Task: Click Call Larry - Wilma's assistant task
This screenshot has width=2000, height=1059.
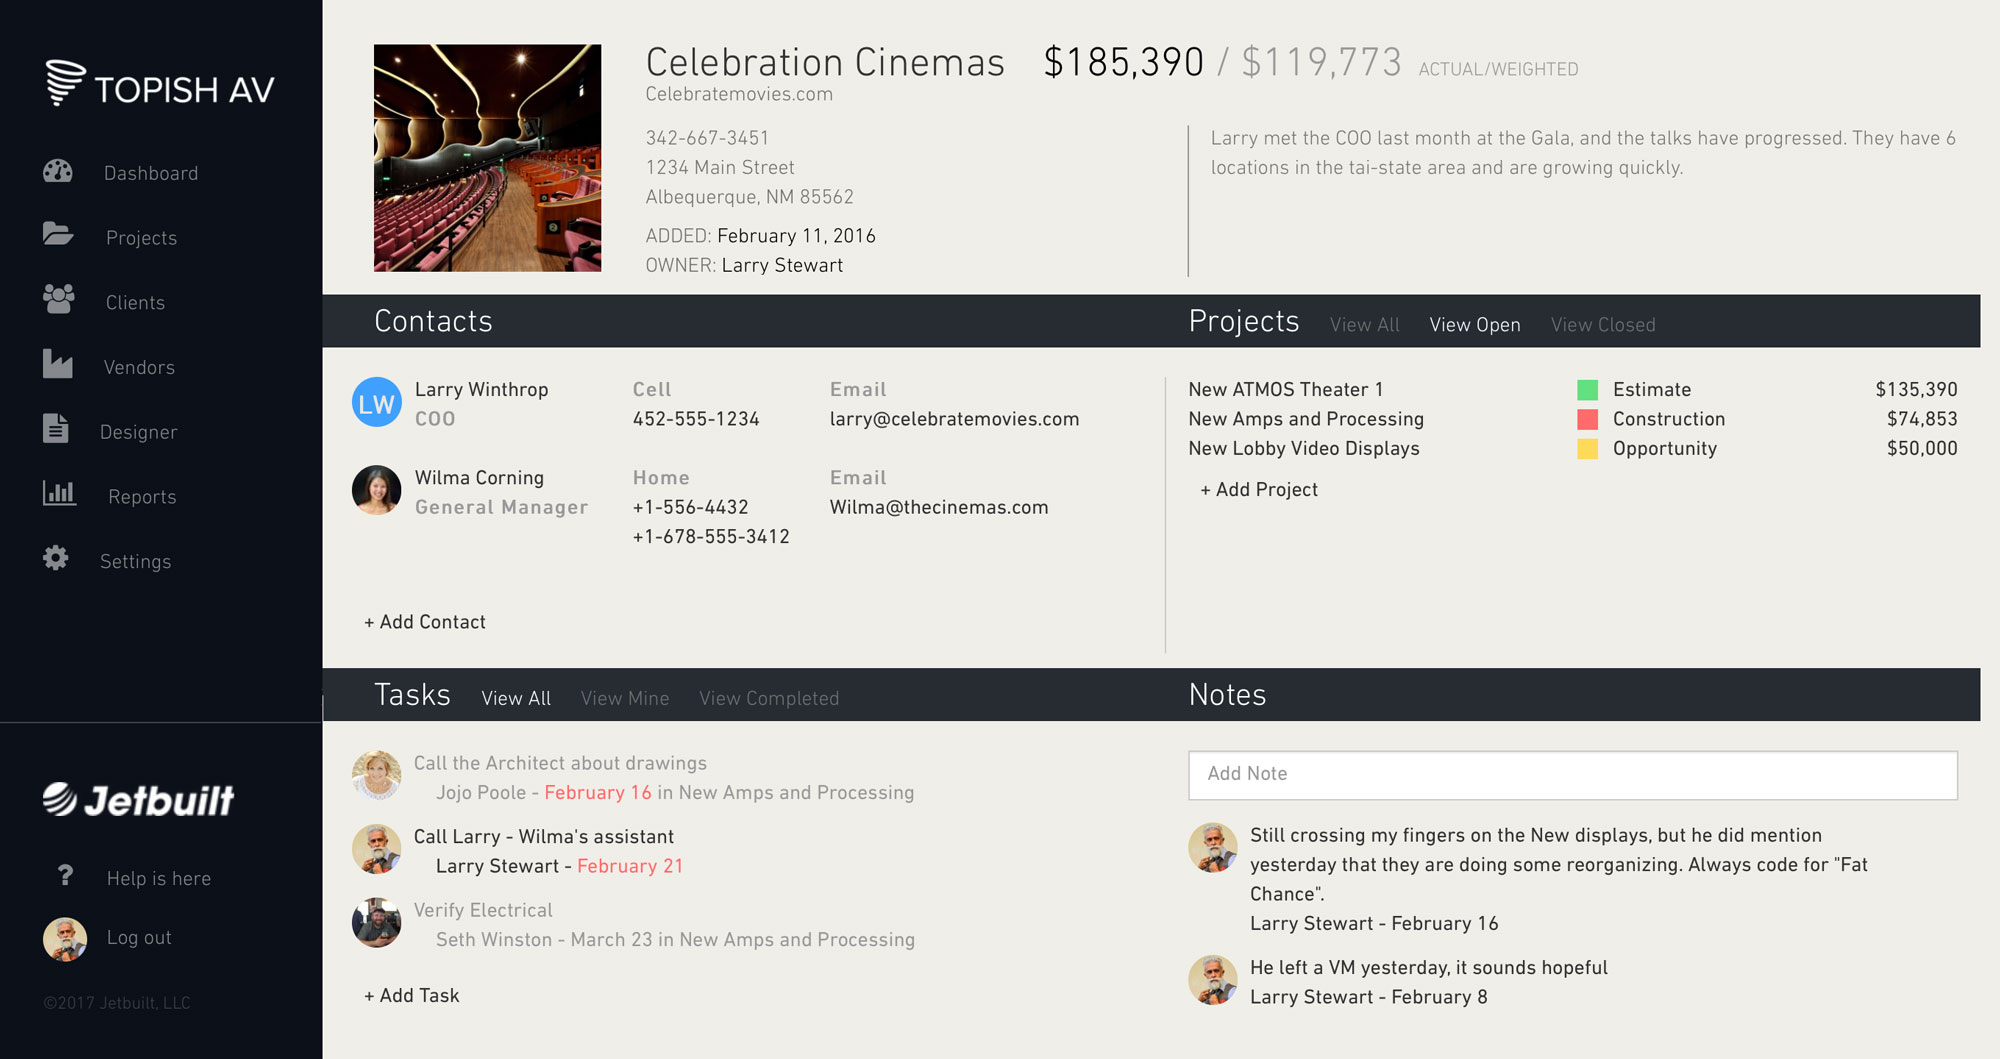Action: tap(544, 837)
